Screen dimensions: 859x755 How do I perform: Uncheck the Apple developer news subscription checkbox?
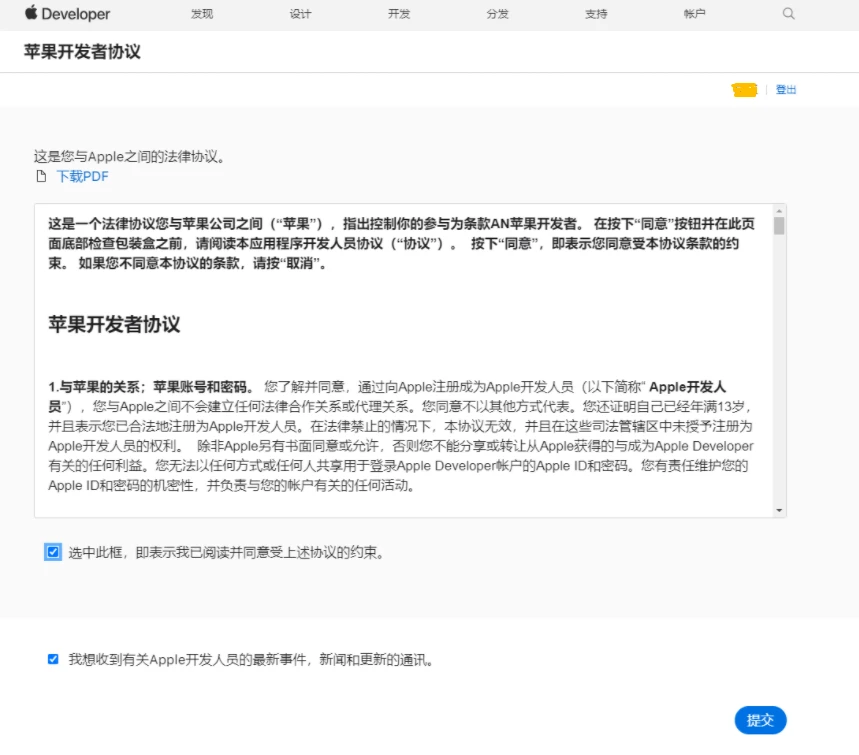point(53,659)
